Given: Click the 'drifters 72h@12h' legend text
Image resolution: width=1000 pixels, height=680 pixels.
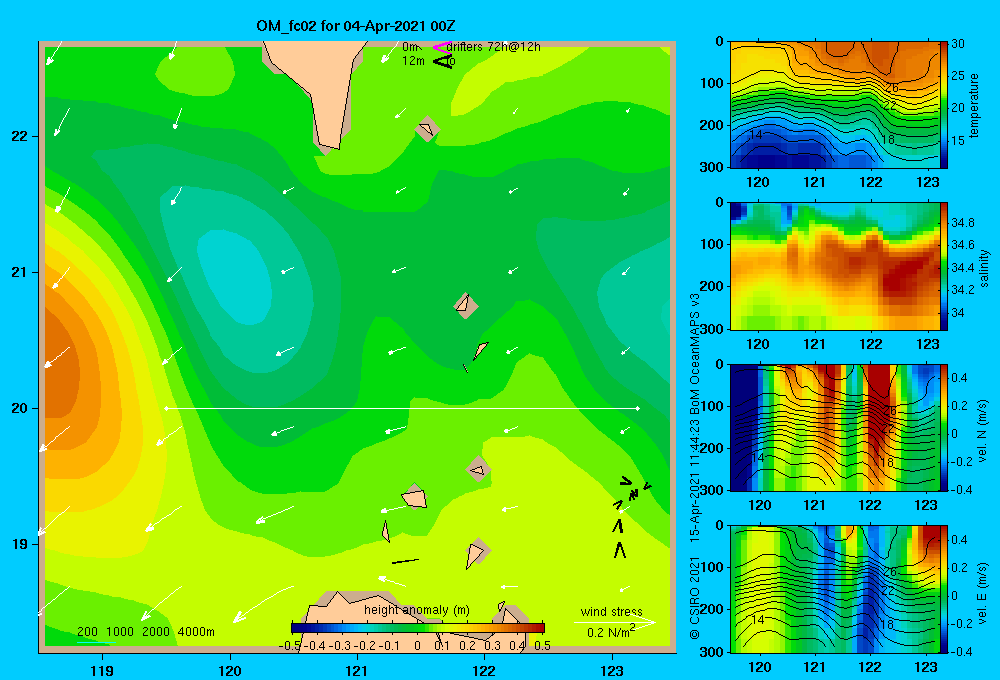Looking at the screenshot, I should click(x=494, y=47).
